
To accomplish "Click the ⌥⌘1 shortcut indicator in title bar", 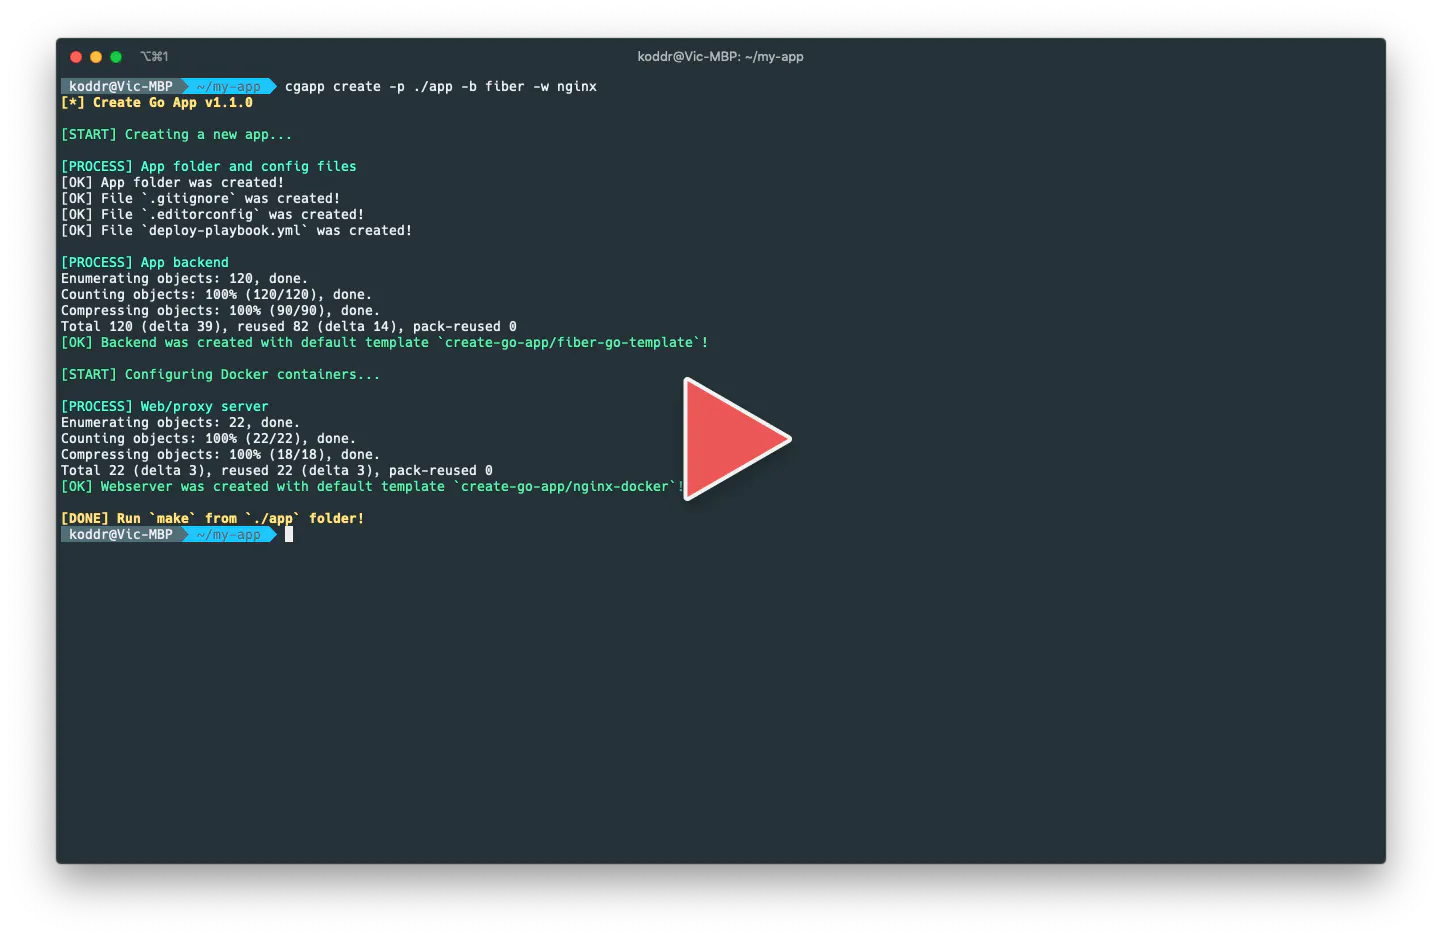I will click(x=154, y=57).
